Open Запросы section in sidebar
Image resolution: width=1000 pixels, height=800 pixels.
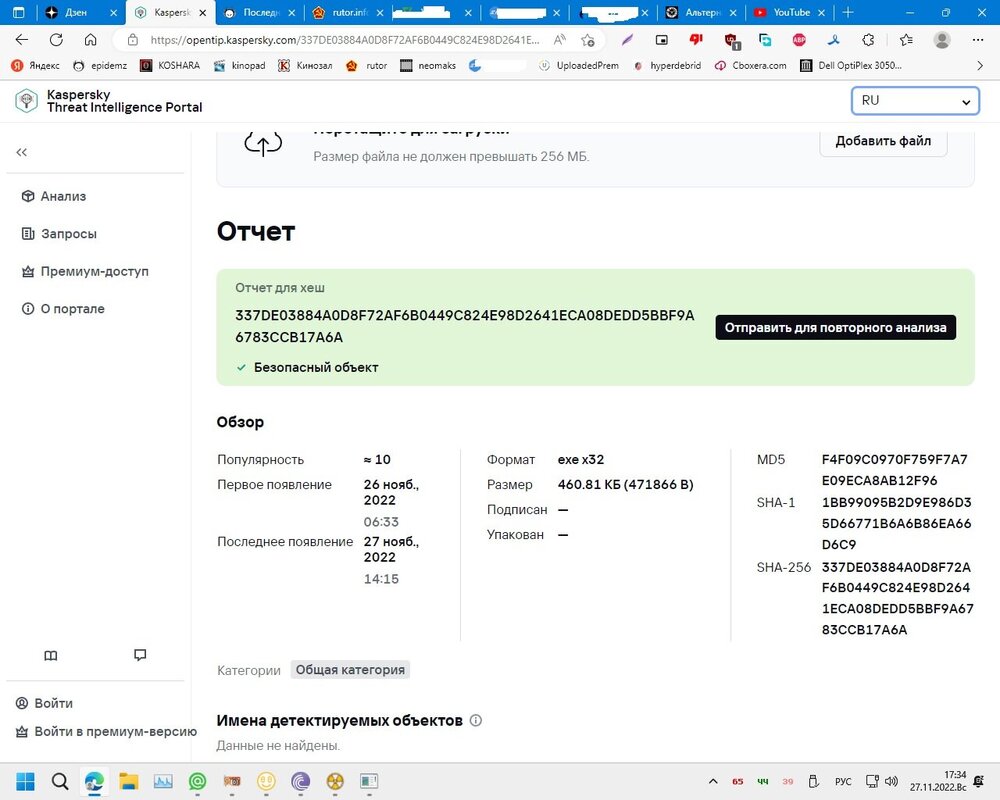pos(68,234)
